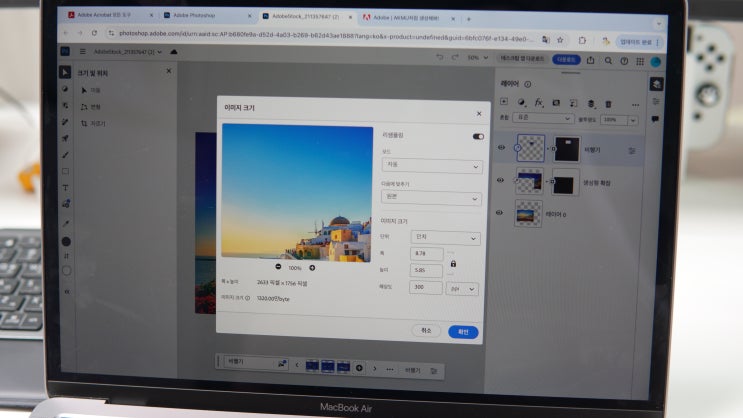Open the blend mode dropdown in Layers panel
This screenshot has width=743, height=418.
click(543, 118)
